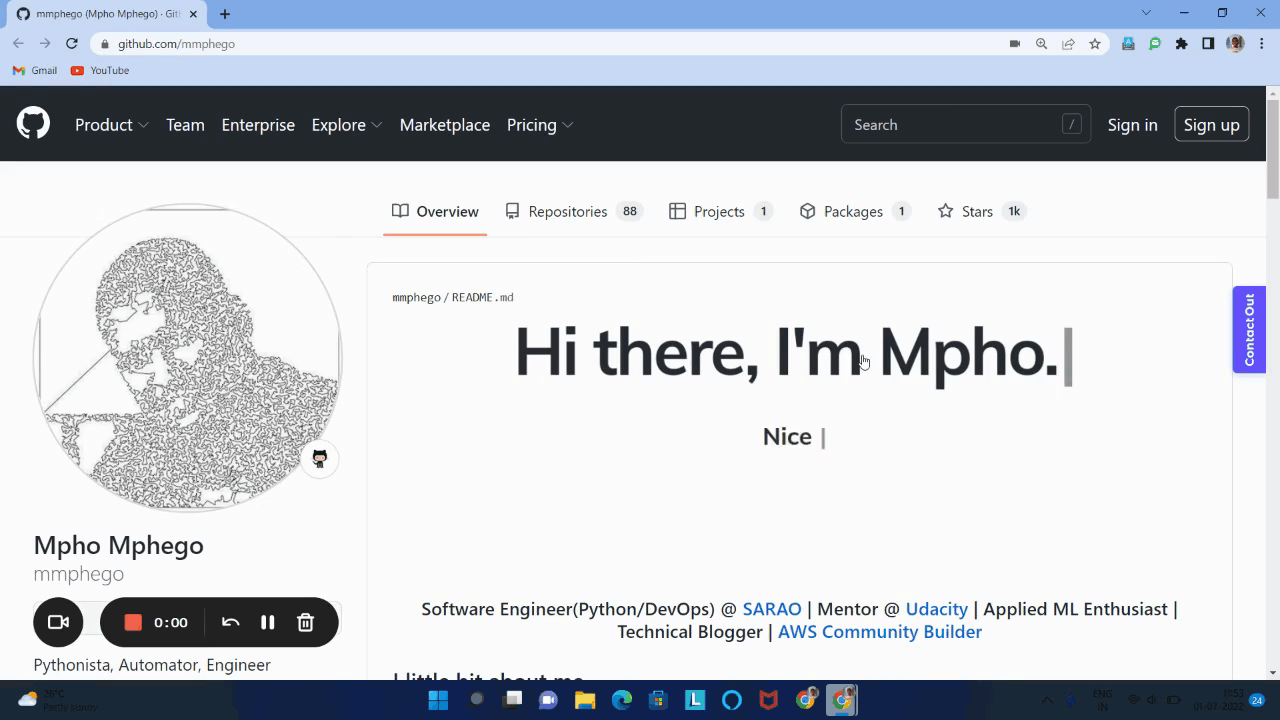Open the Gmail bookmark
1280x720 pixels.
[x=35, y=71]
